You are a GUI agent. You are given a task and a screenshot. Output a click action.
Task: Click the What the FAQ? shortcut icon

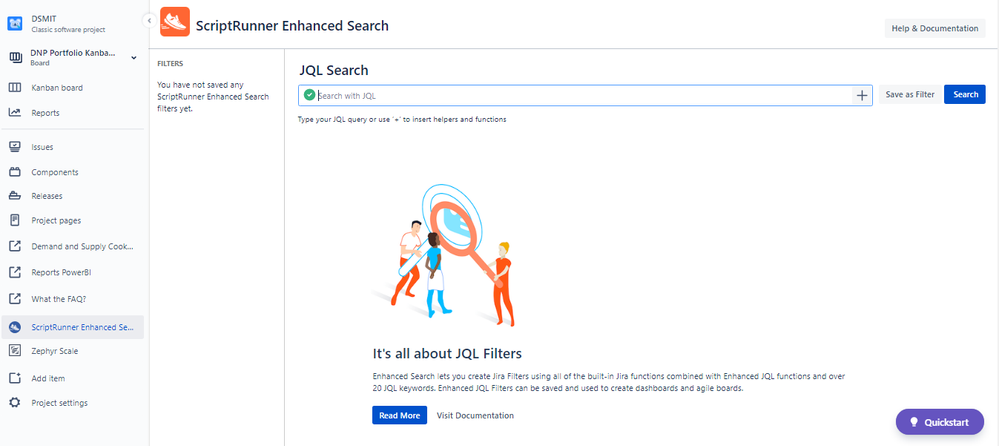pyautogui.click(x=15, y=298)
